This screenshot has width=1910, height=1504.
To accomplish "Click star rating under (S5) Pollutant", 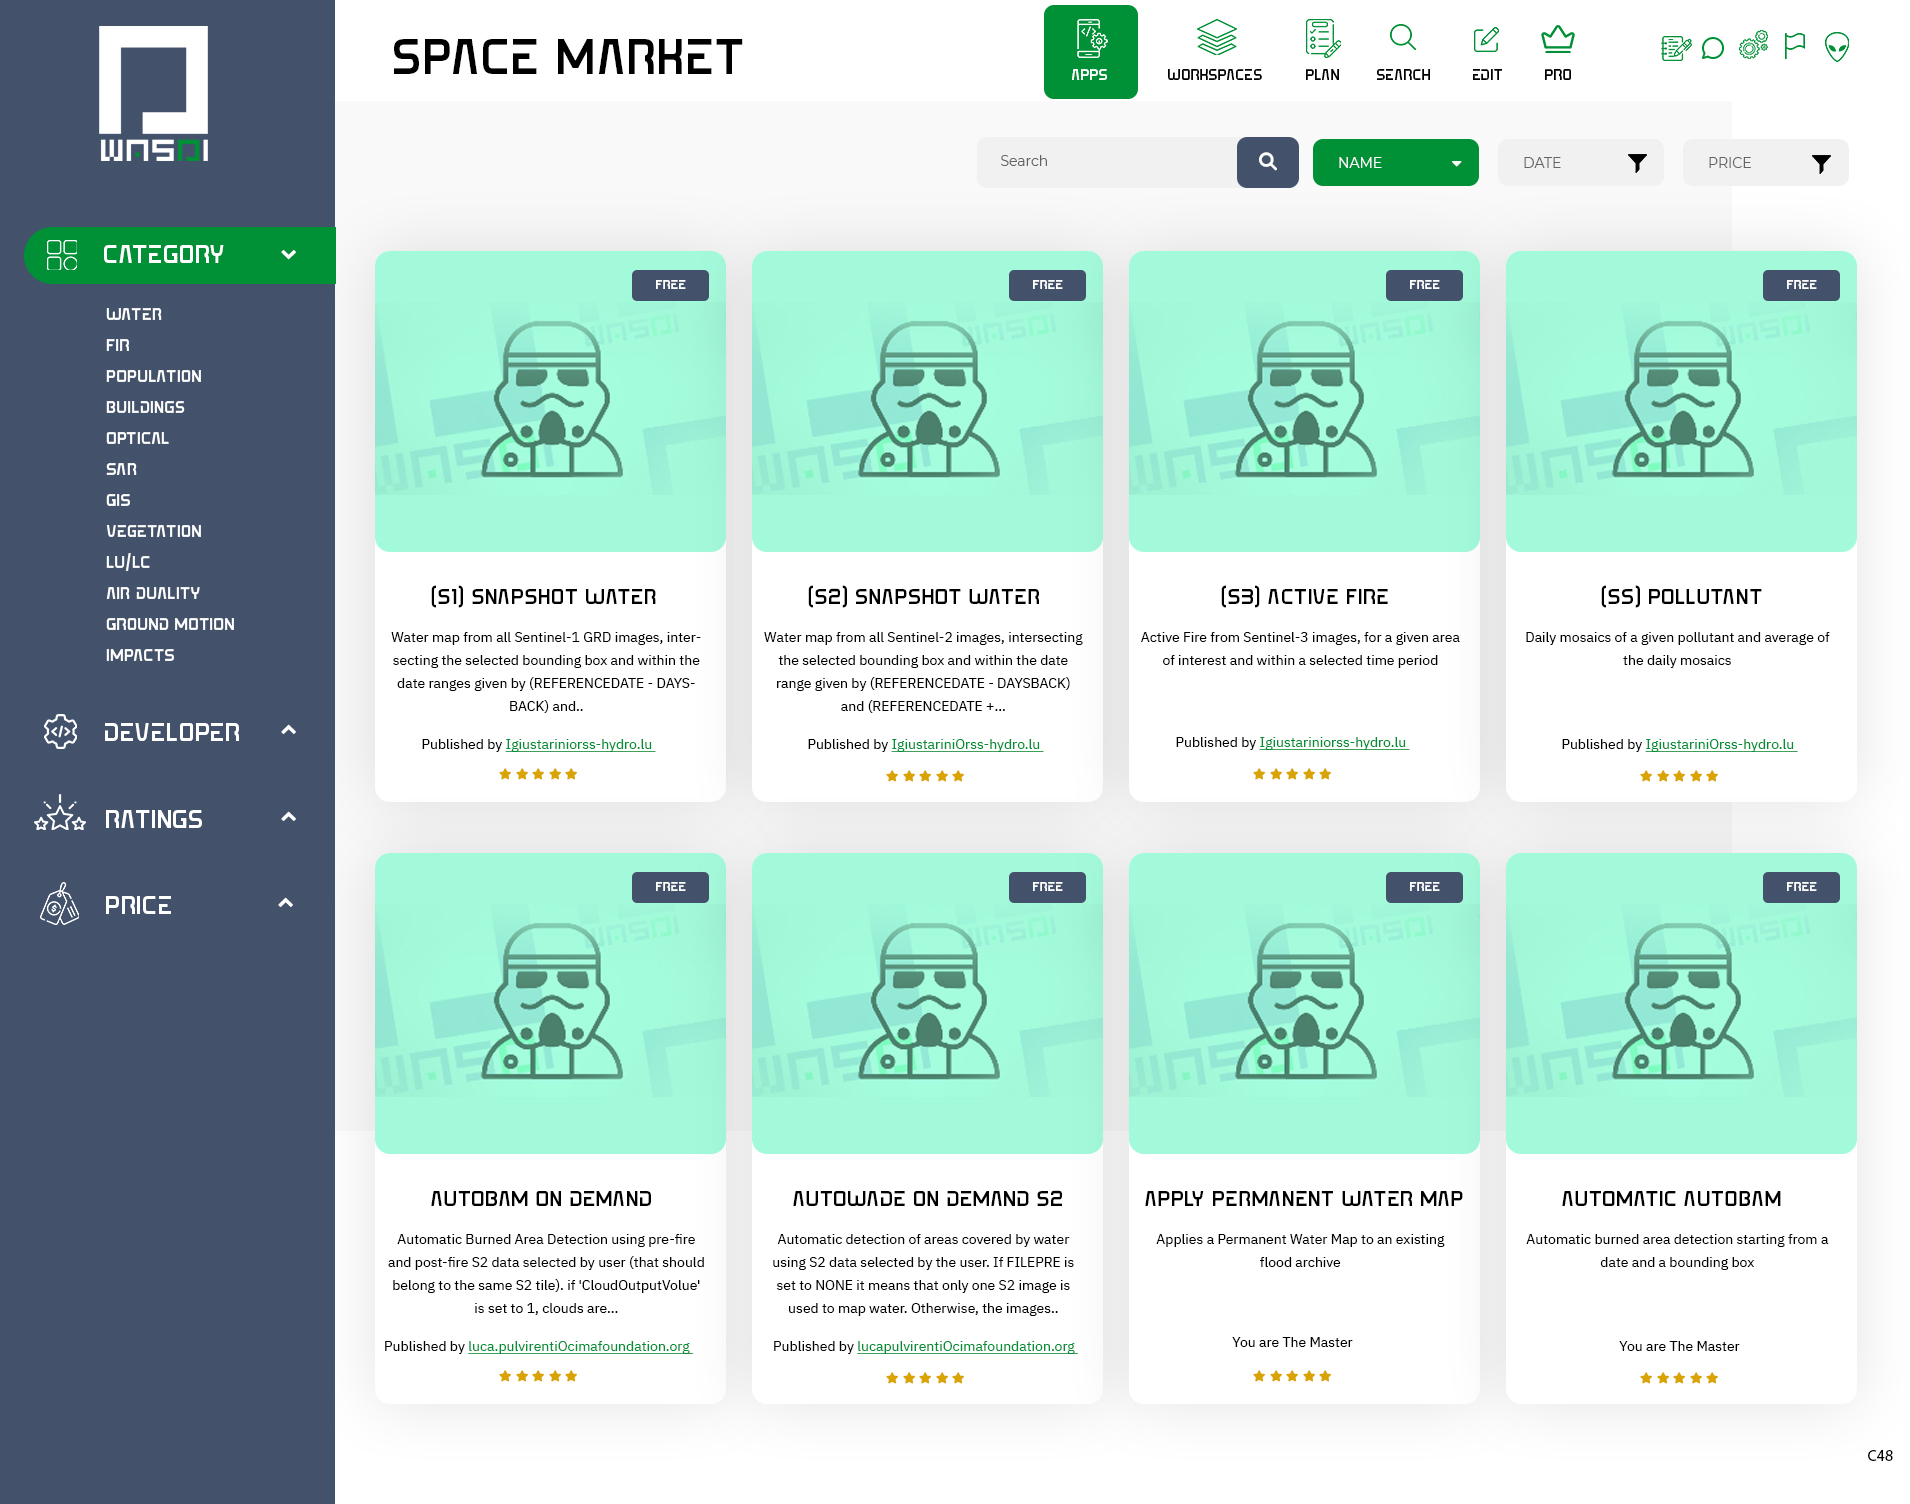I will point(1679,776).
